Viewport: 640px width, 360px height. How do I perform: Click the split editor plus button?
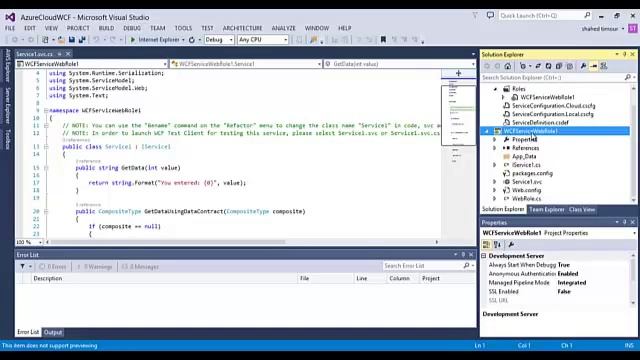tap(458, 73)
